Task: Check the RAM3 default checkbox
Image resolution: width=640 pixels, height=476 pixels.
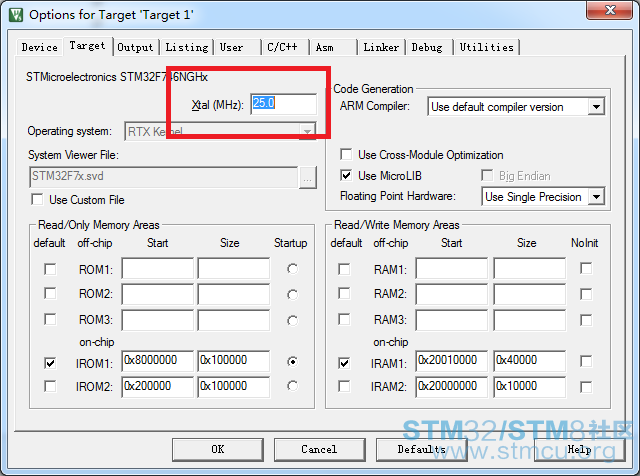Action: (x=344, y=319)
